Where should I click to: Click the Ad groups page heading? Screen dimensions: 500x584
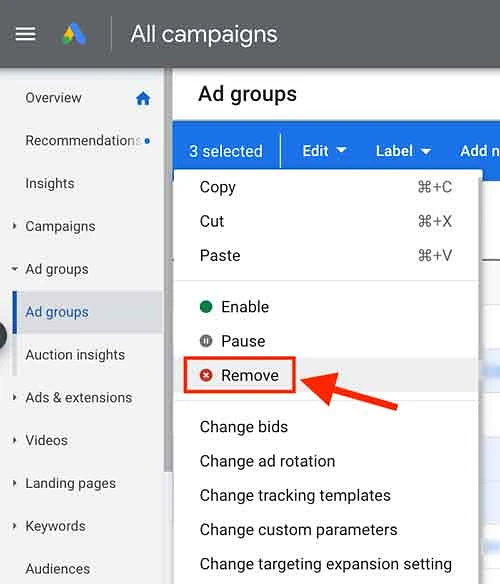(247, 94)
